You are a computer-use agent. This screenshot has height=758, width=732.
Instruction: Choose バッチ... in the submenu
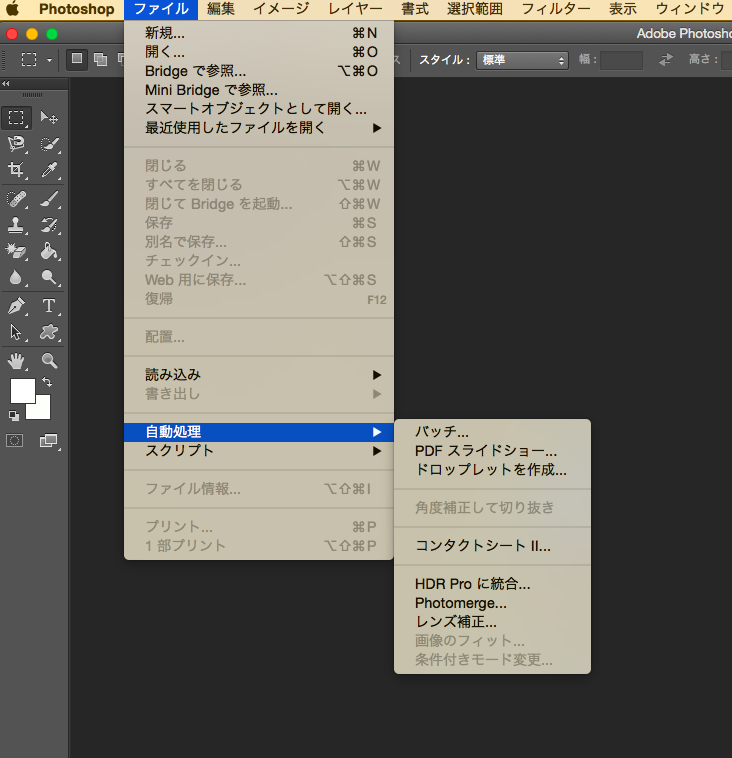coord(492,431)
